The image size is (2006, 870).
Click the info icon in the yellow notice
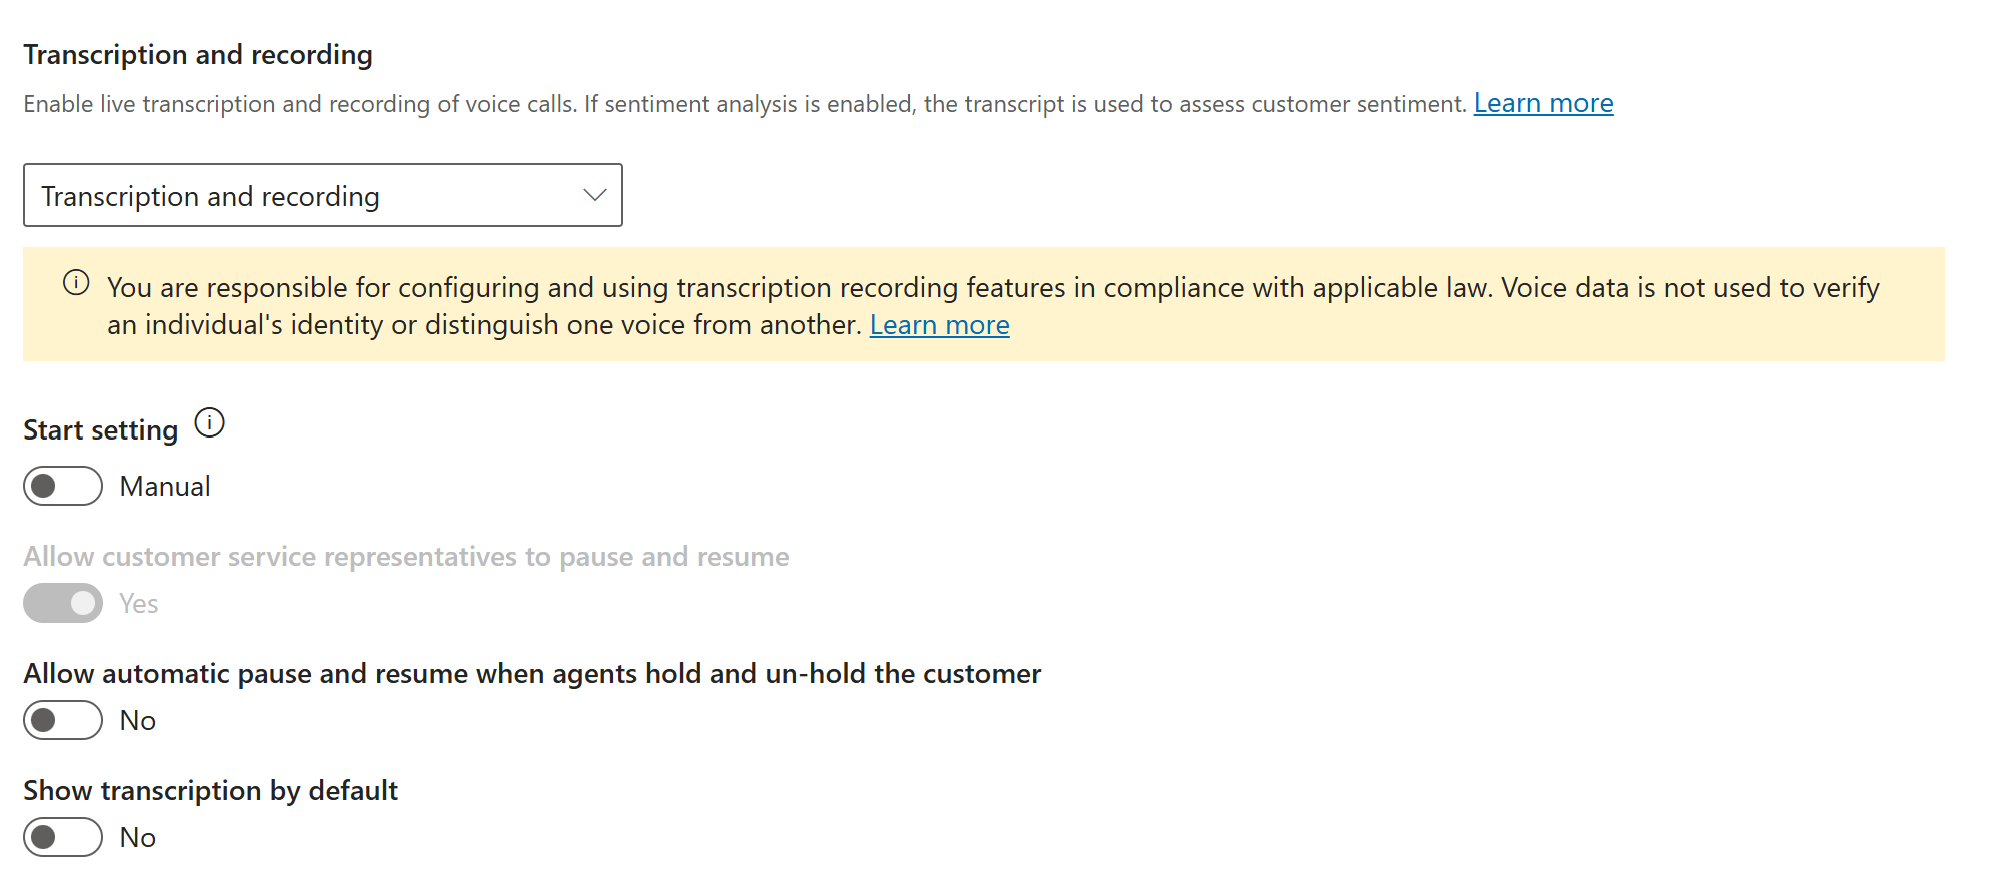pyautogui.click(x=76, y=283)
